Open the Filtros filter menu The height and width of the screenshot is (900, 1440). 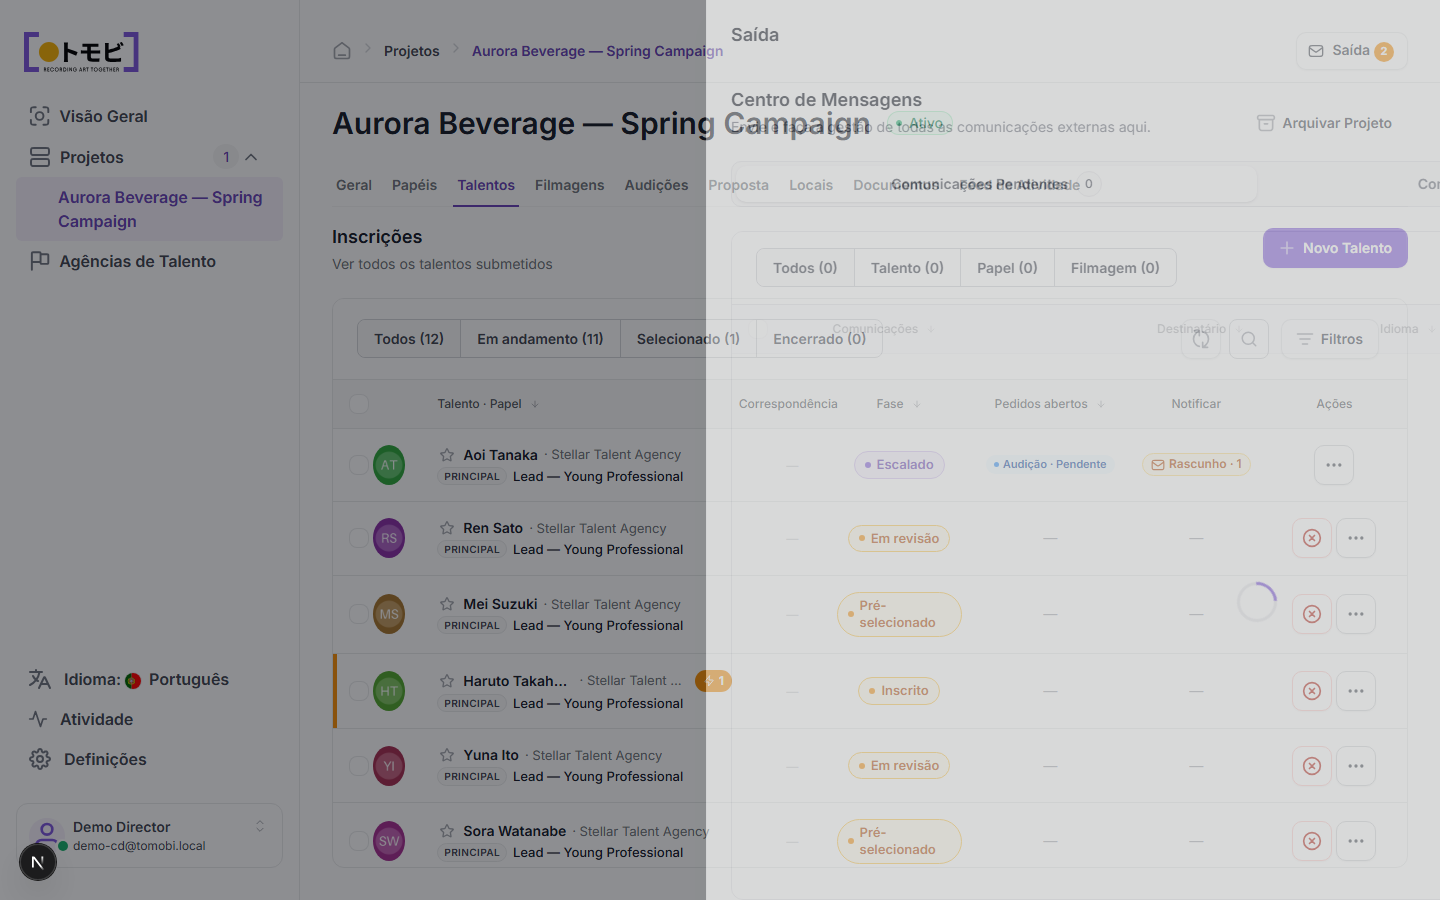tap(1330, 339)
